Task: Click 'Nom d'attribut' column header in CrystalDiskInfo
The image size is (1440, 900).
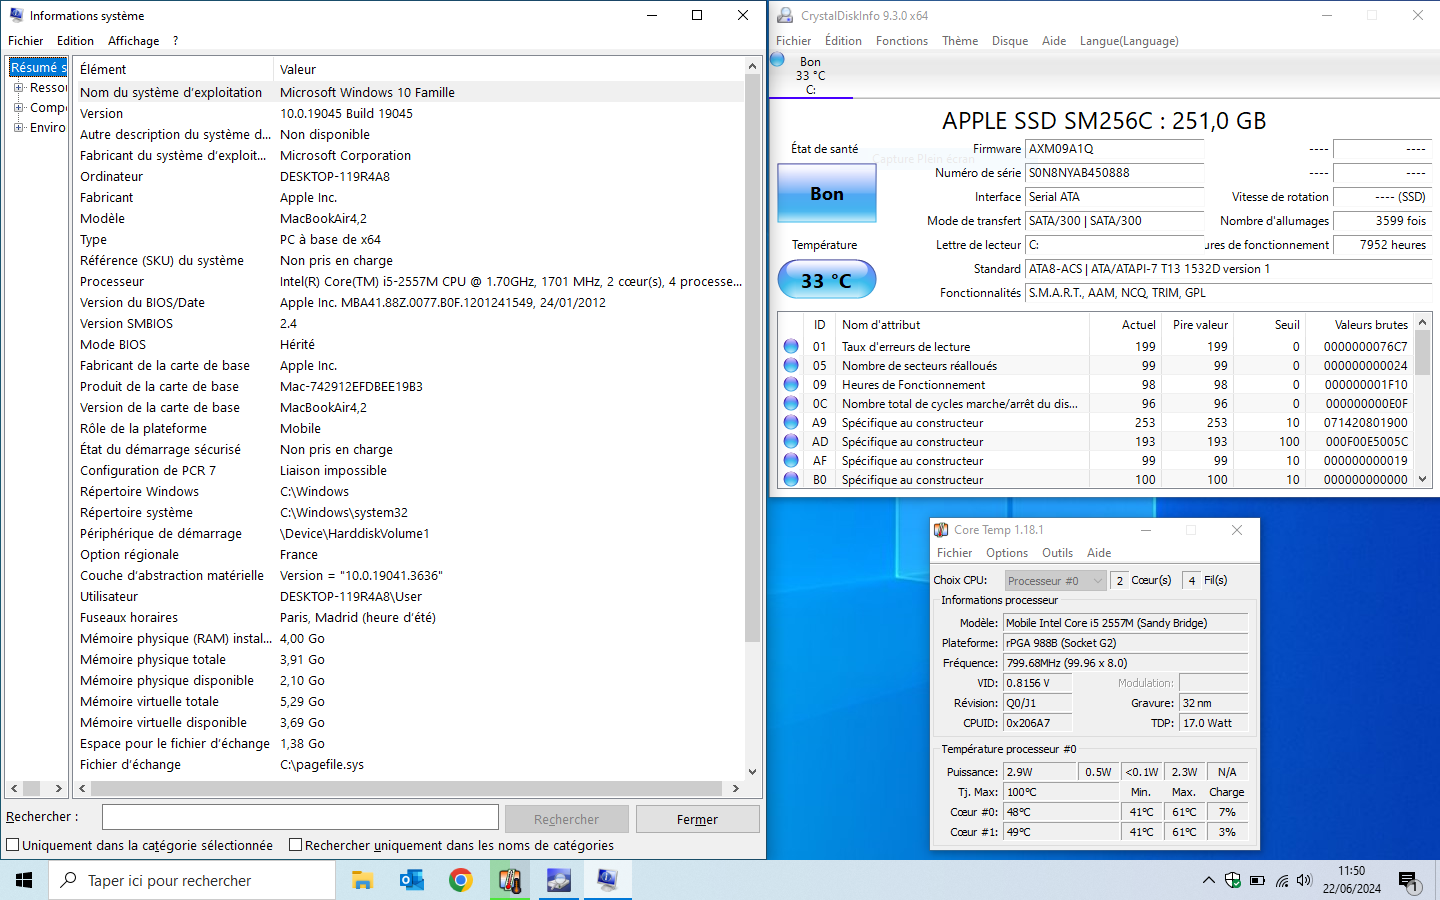Action: [x=962, y=325]
